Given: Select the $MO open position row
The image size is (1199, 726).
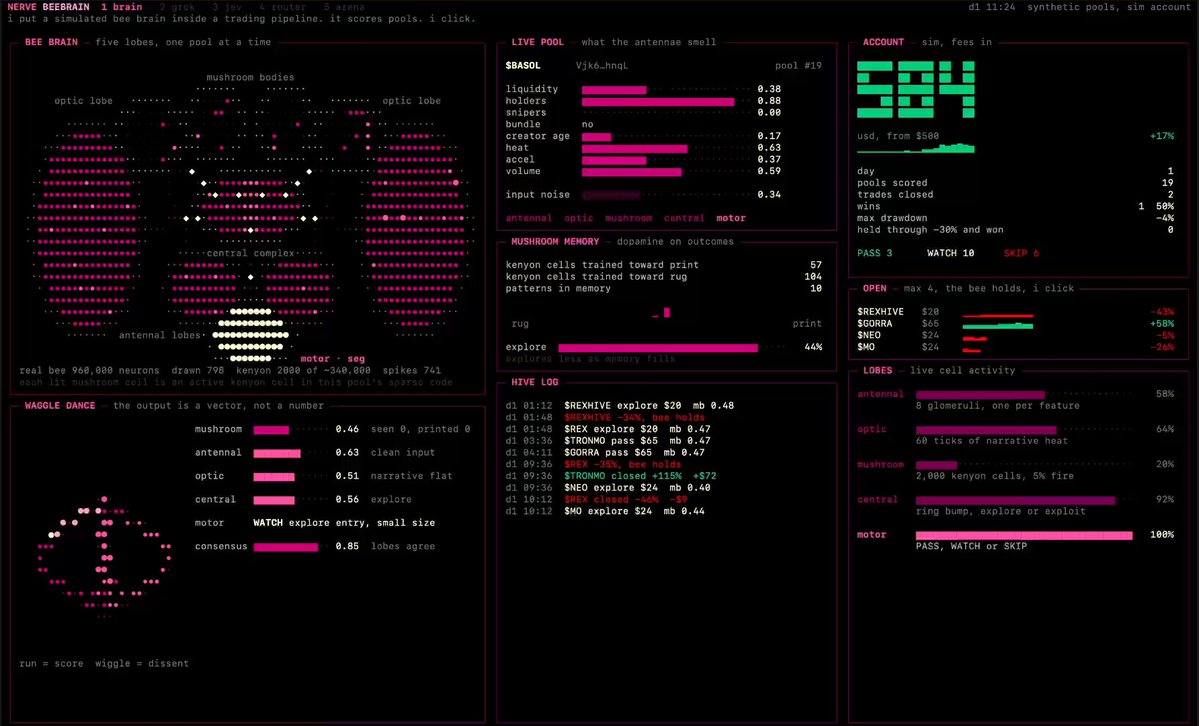Looking at the screenshot, I should tap(1015, 347).
